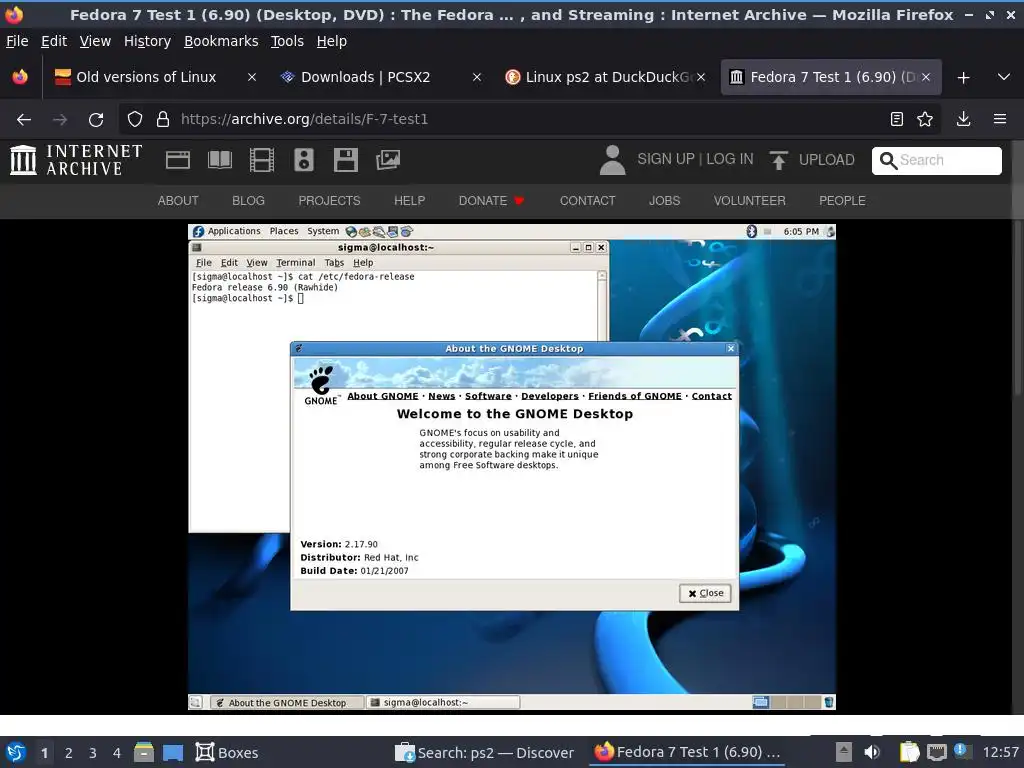Open the Texts book icon

coord(220,160)
